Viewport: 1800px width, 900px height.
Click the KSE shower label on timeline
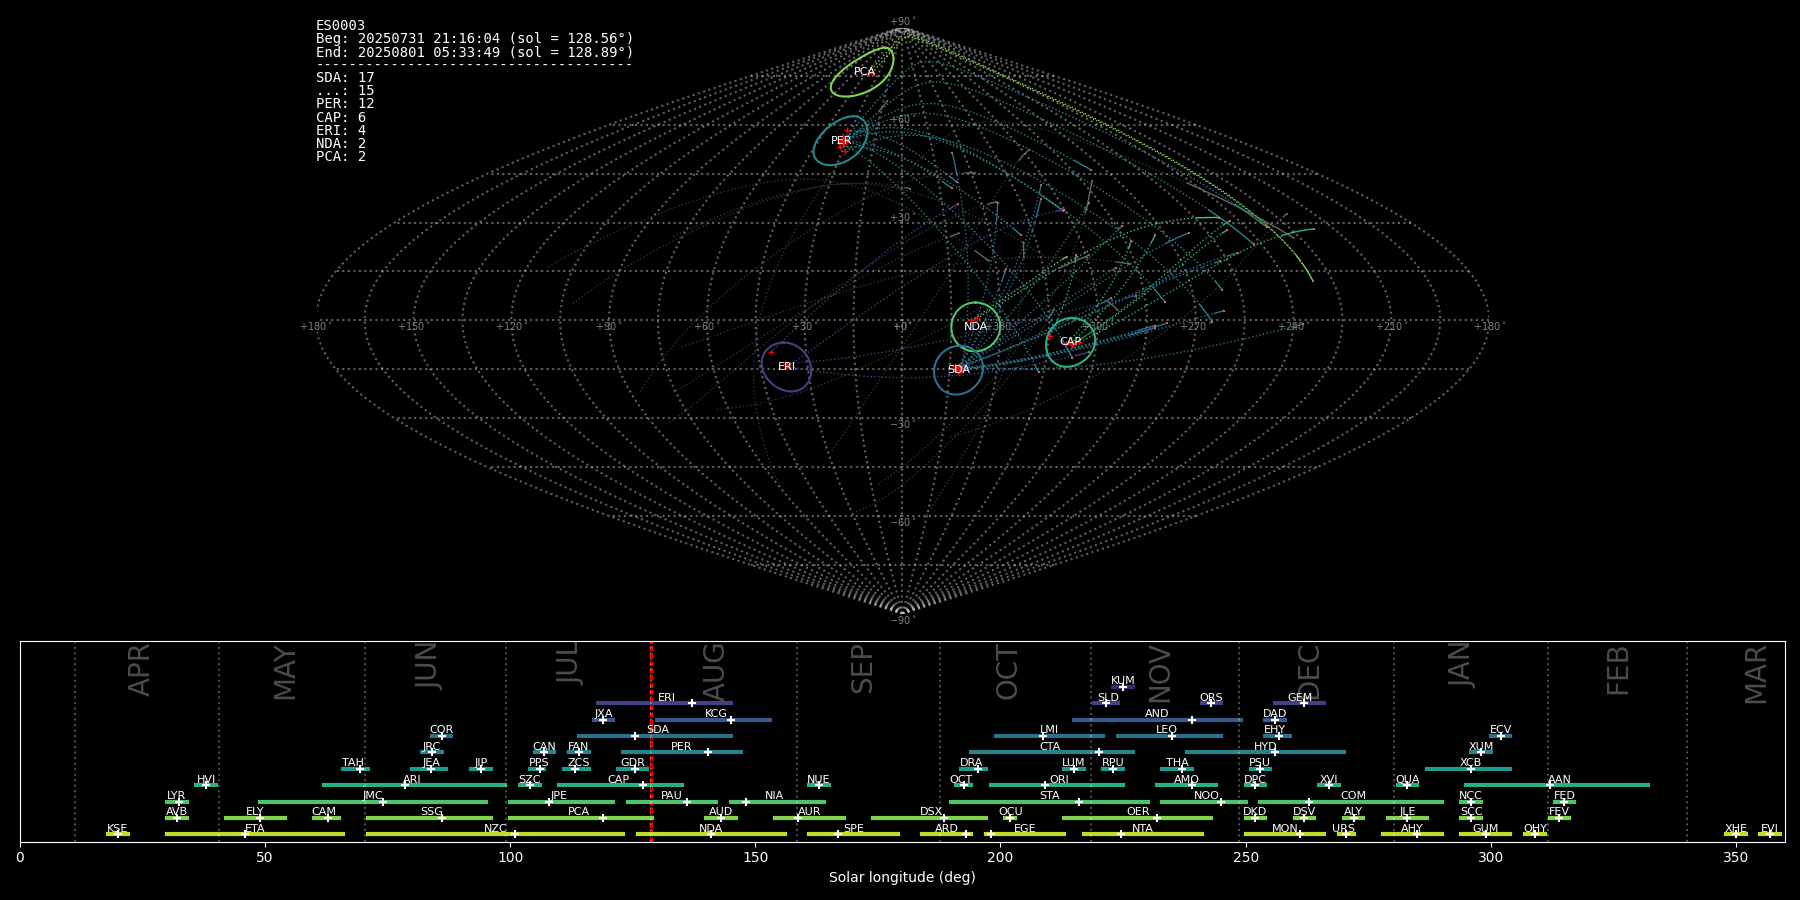pos(117,828)
